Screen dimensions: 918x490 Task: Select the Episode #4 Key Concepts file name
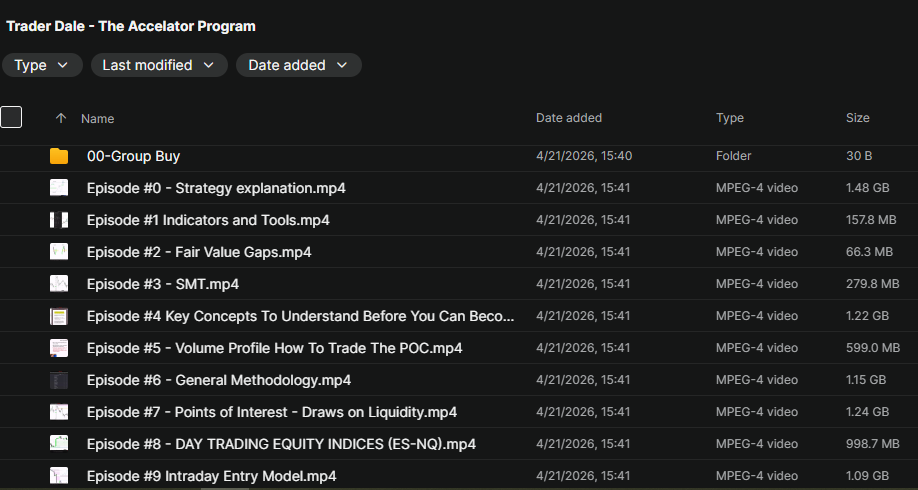(x=300, y=316)
